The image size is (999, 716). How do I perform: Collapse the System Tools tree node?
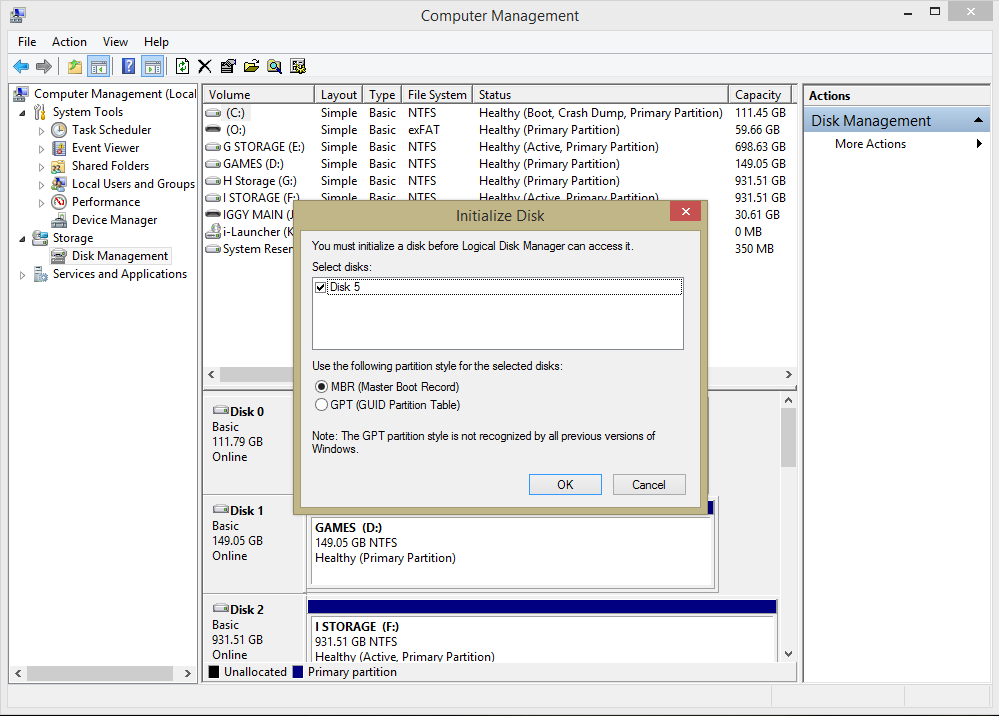pyautogui.click(x=23, y=112)
